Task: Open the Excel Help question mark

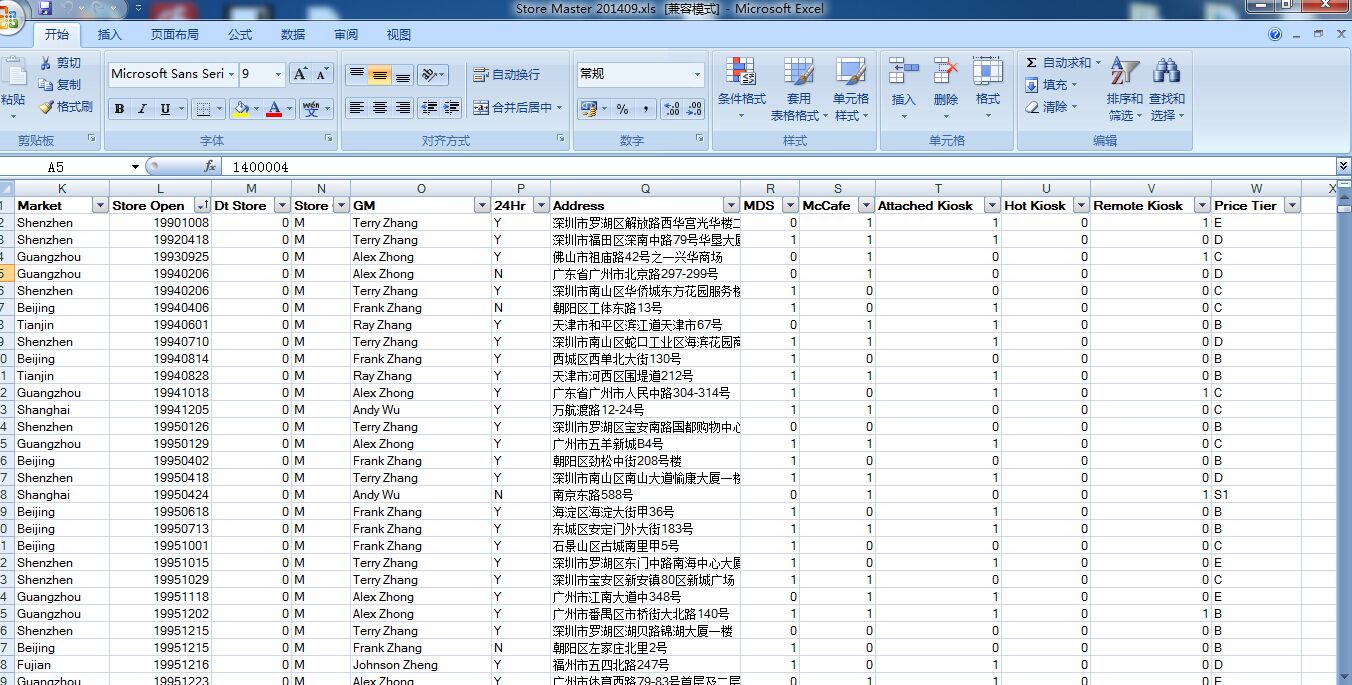Action: click(x=1275, y=35)
